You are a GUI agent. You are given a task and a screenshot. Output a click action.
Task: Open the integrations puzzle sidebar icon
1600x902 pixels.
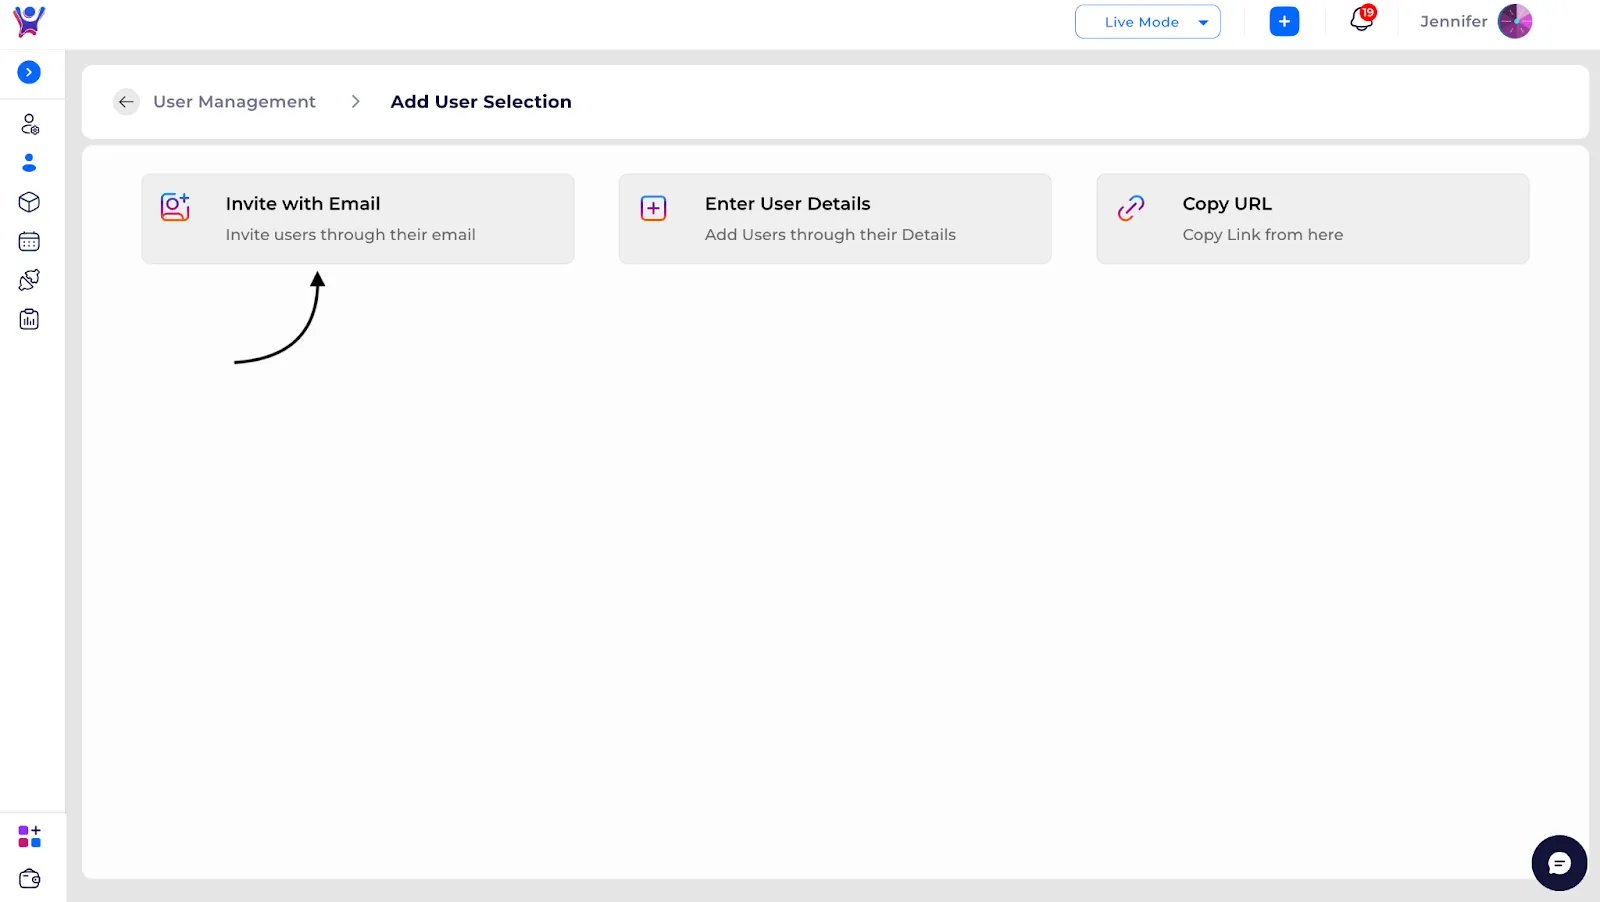tap(29, 280)
